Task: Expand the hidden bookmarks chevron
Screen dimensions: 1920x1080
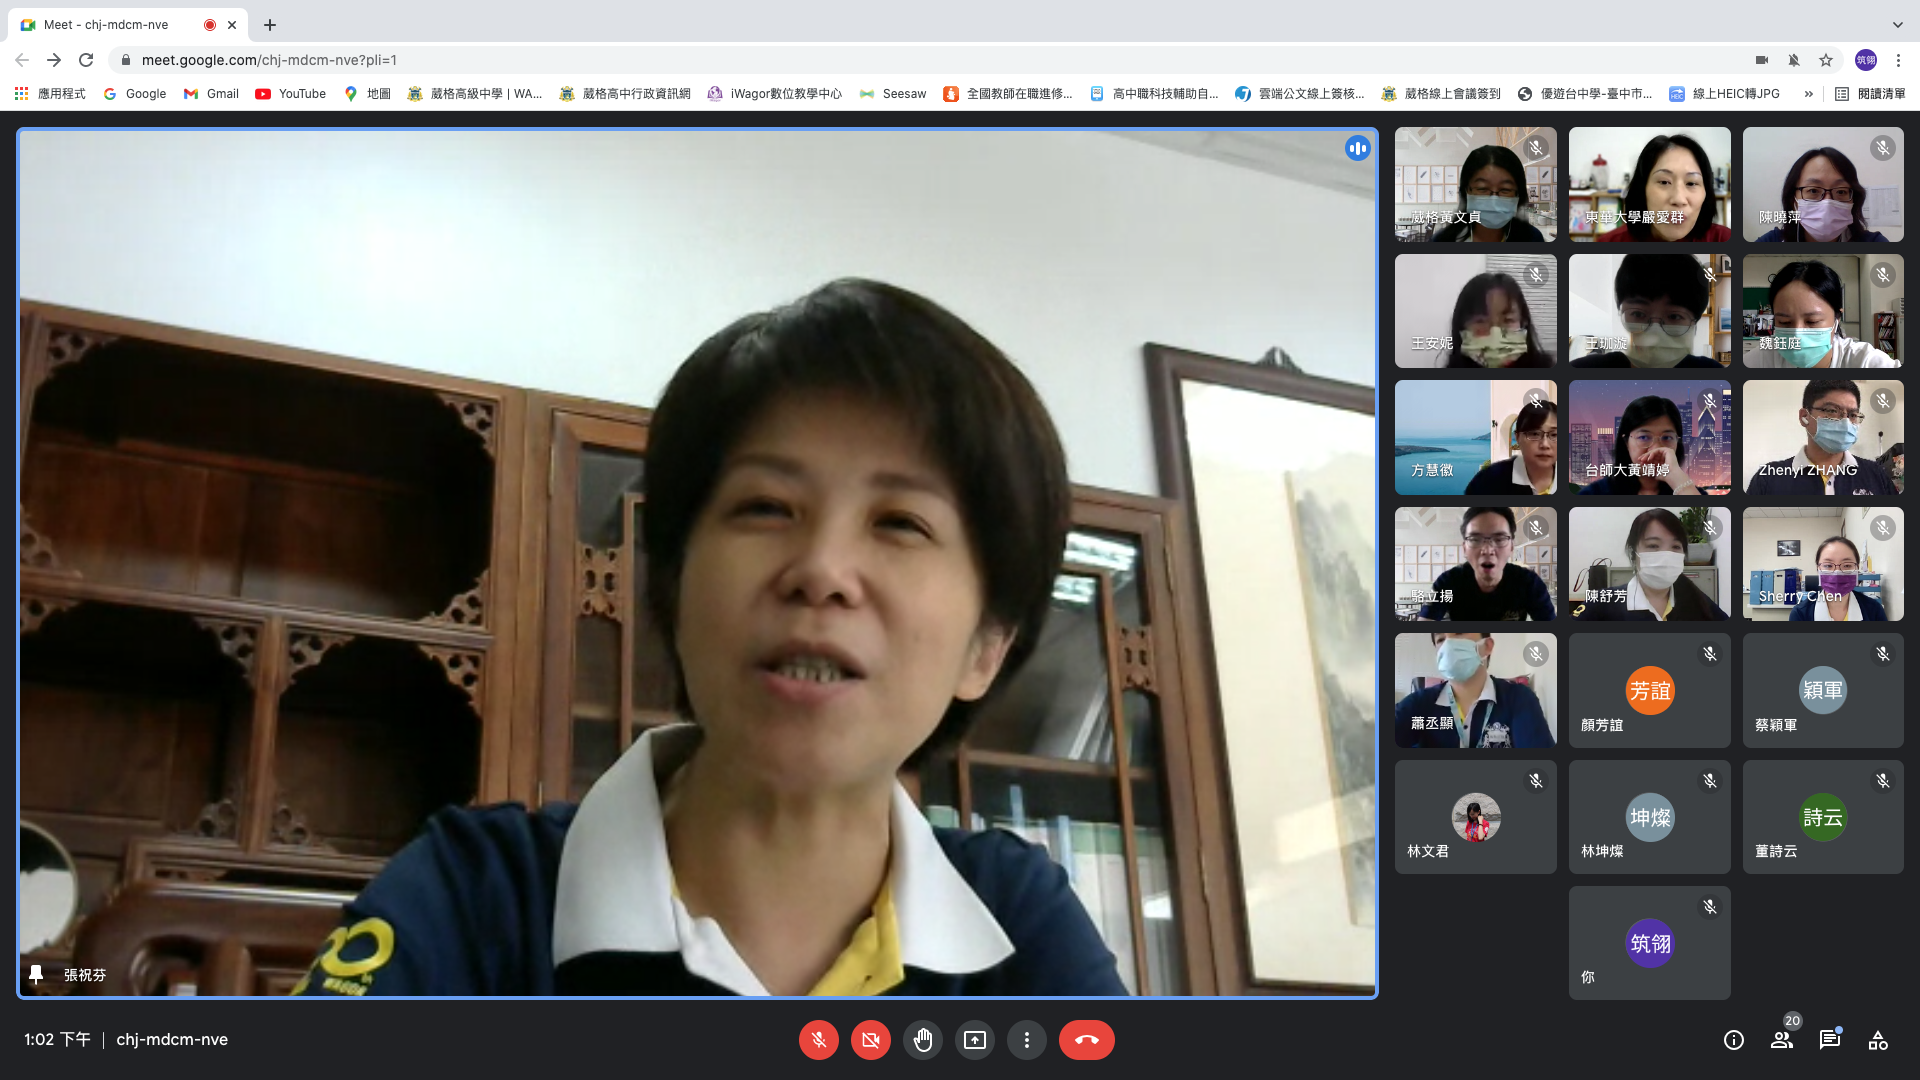Action: tap(1808, 94)
